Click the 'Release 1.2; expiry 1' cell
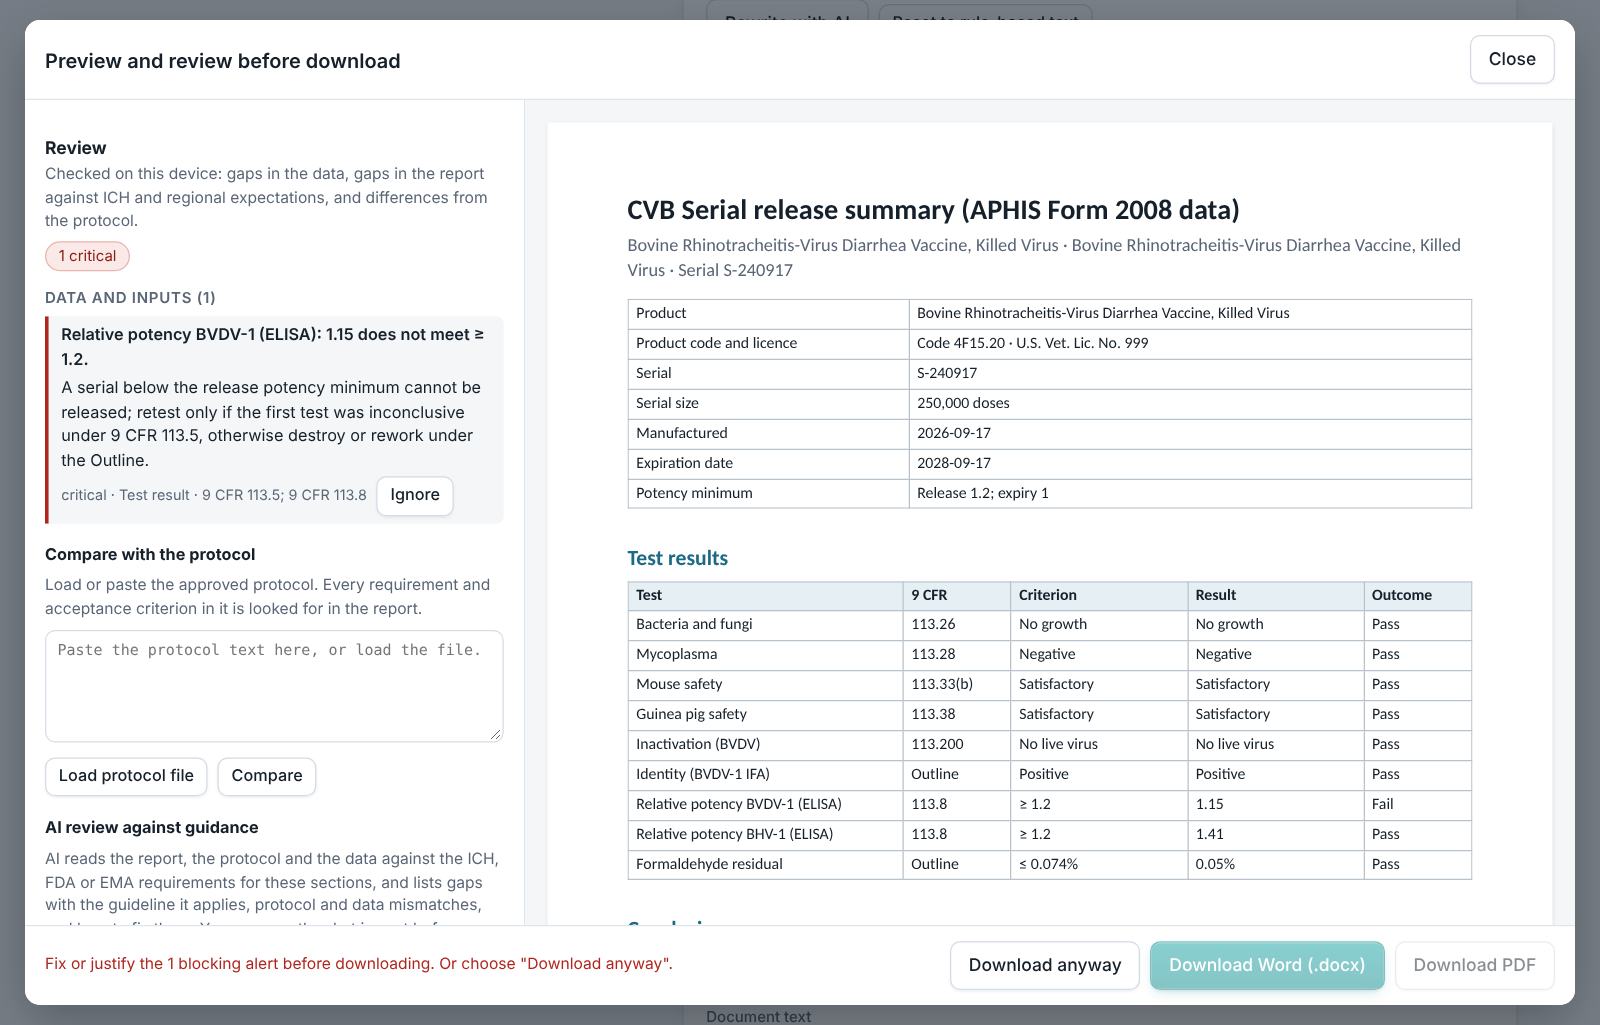The width and height of the screenshot is (1600, 1025). coord(1190,493)
